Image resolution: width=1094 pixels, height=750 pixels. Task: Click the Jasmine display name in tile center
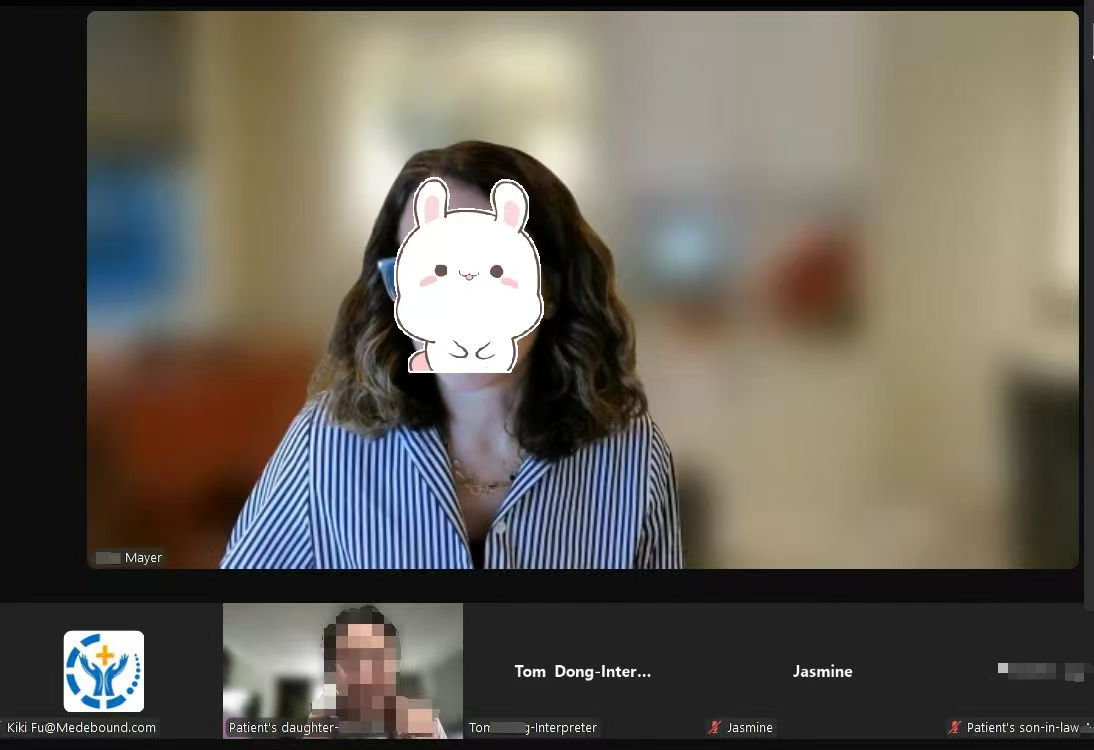[x=822, y=671]
